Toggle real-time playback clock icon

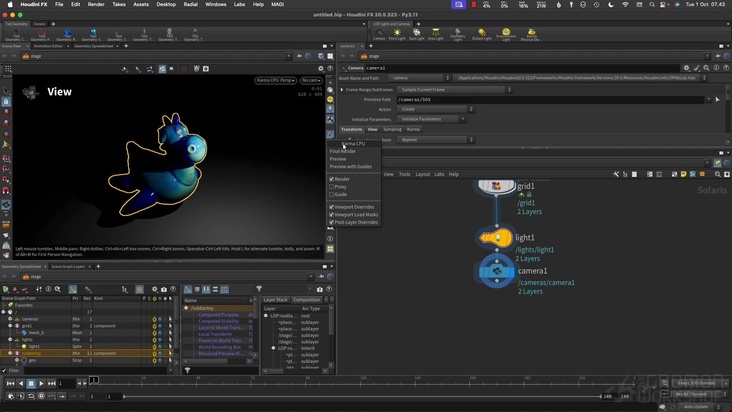(41, 396)
